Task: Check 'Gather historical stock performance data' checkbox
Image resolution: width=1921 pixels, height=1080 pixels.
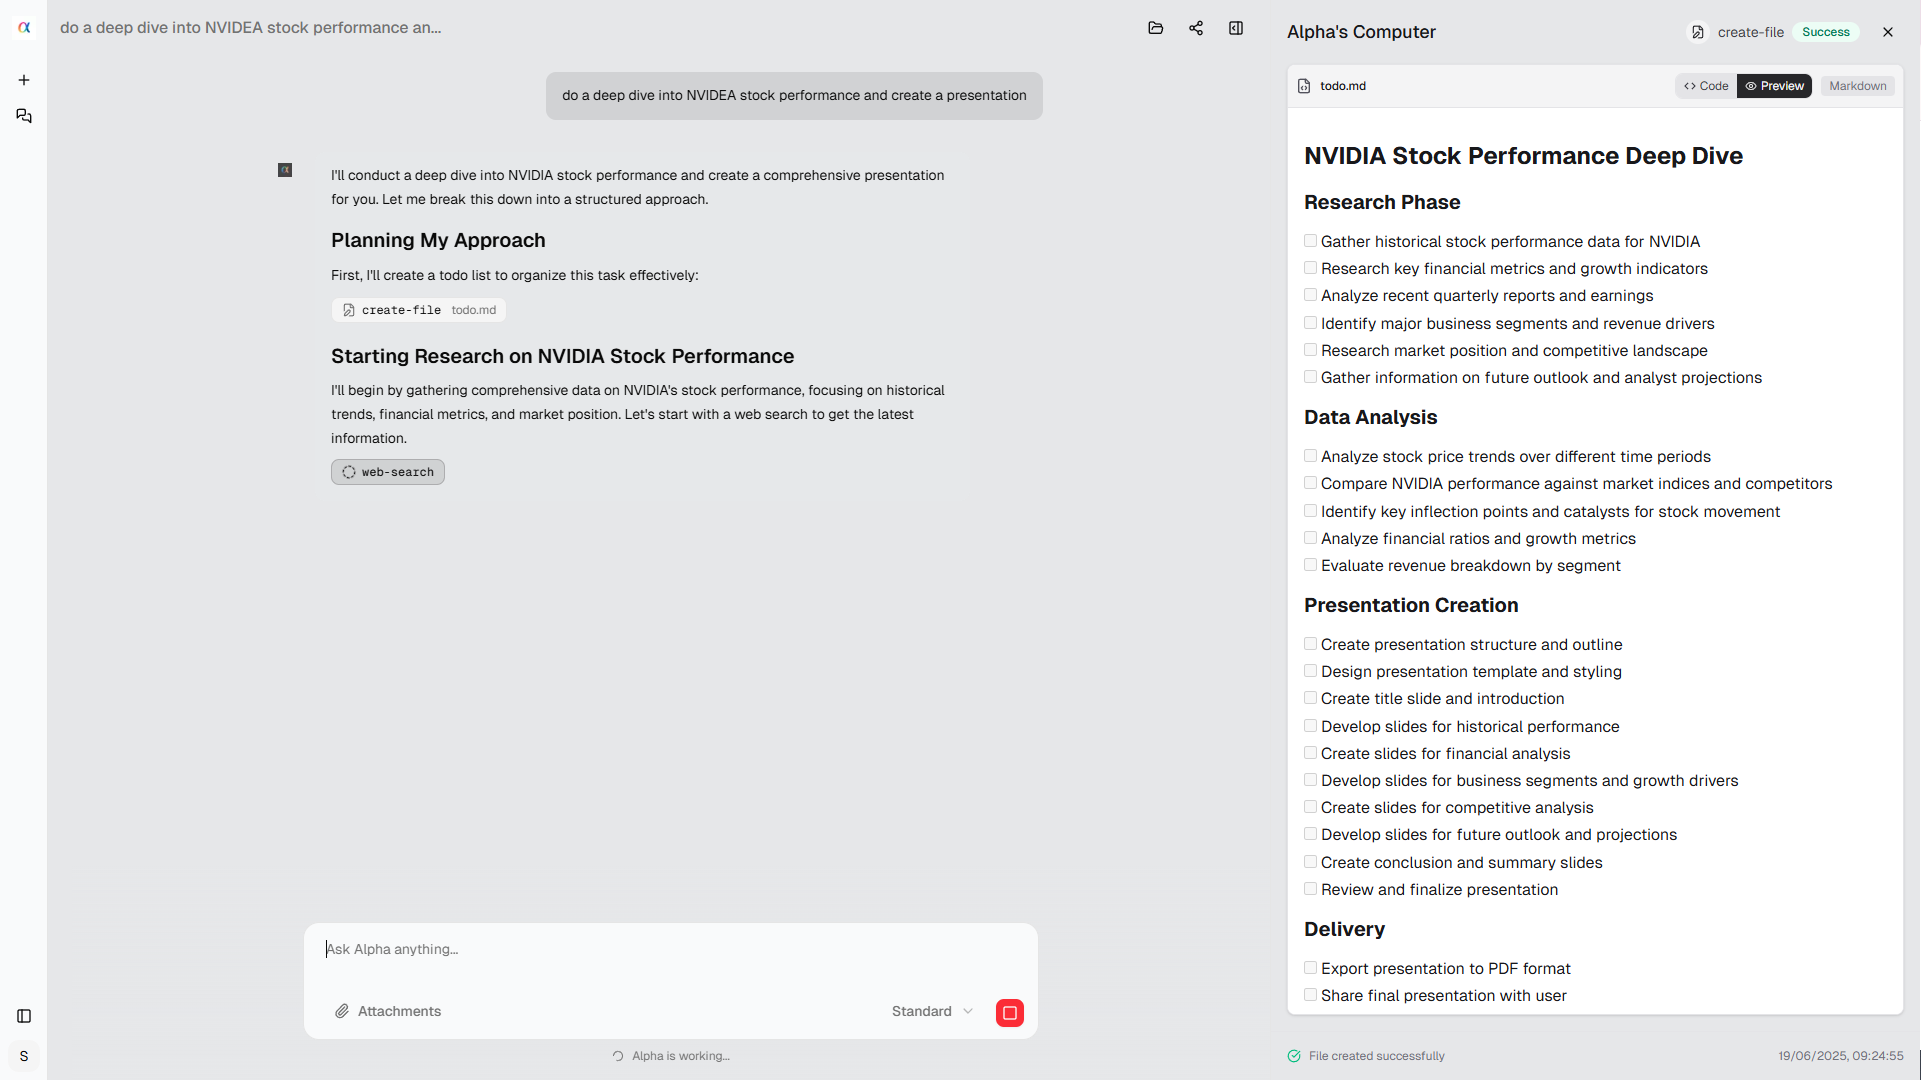Action: (1310, 241)
